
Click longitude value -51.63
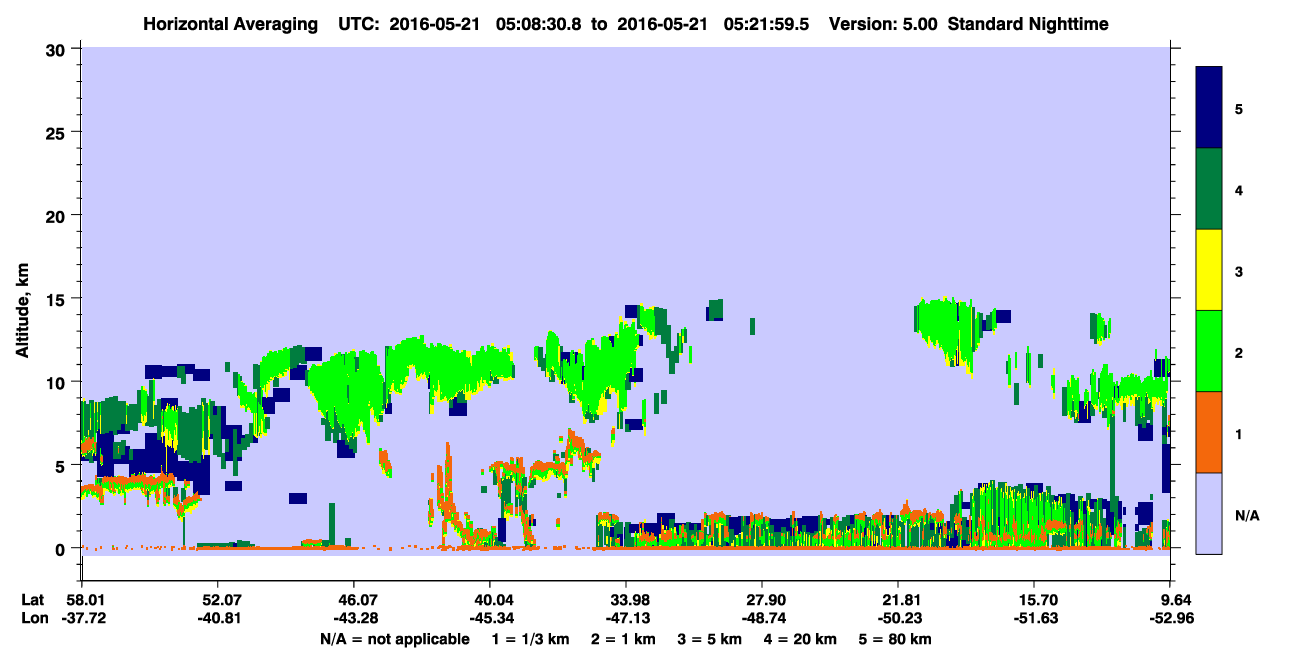pos(1035,618)
